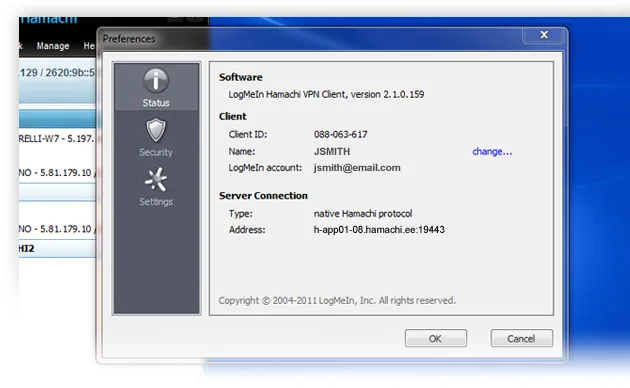Click the Status label in sidebar
The height and width of the screenshot is (388, 630).
pos(156,103)
